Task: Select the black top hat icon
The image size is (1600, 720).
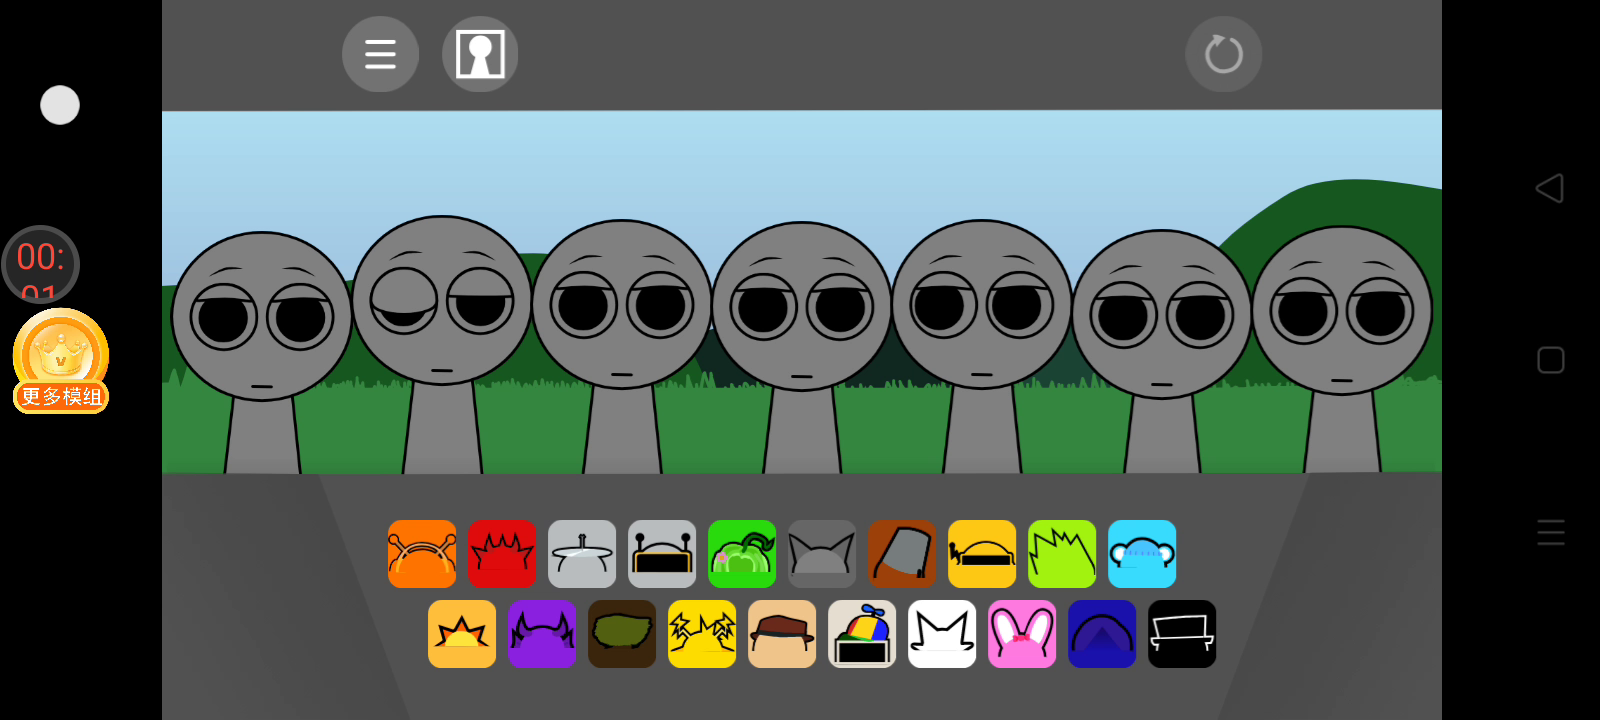Action: tap(1182, 634)
